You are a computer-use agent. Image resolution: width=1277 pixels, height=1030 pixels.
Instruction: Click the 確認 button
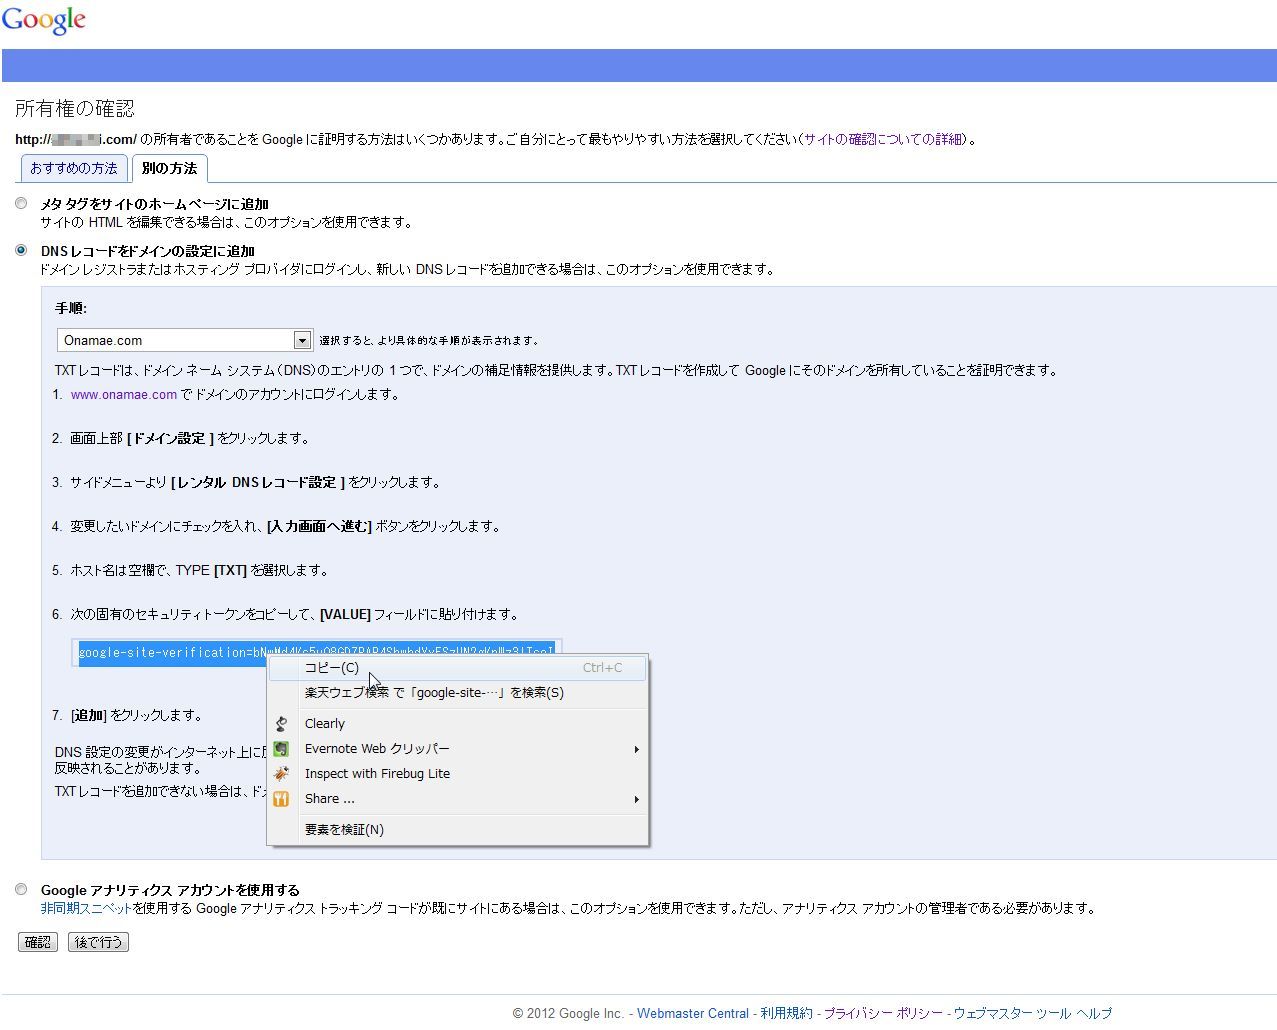tap(38, 942)
